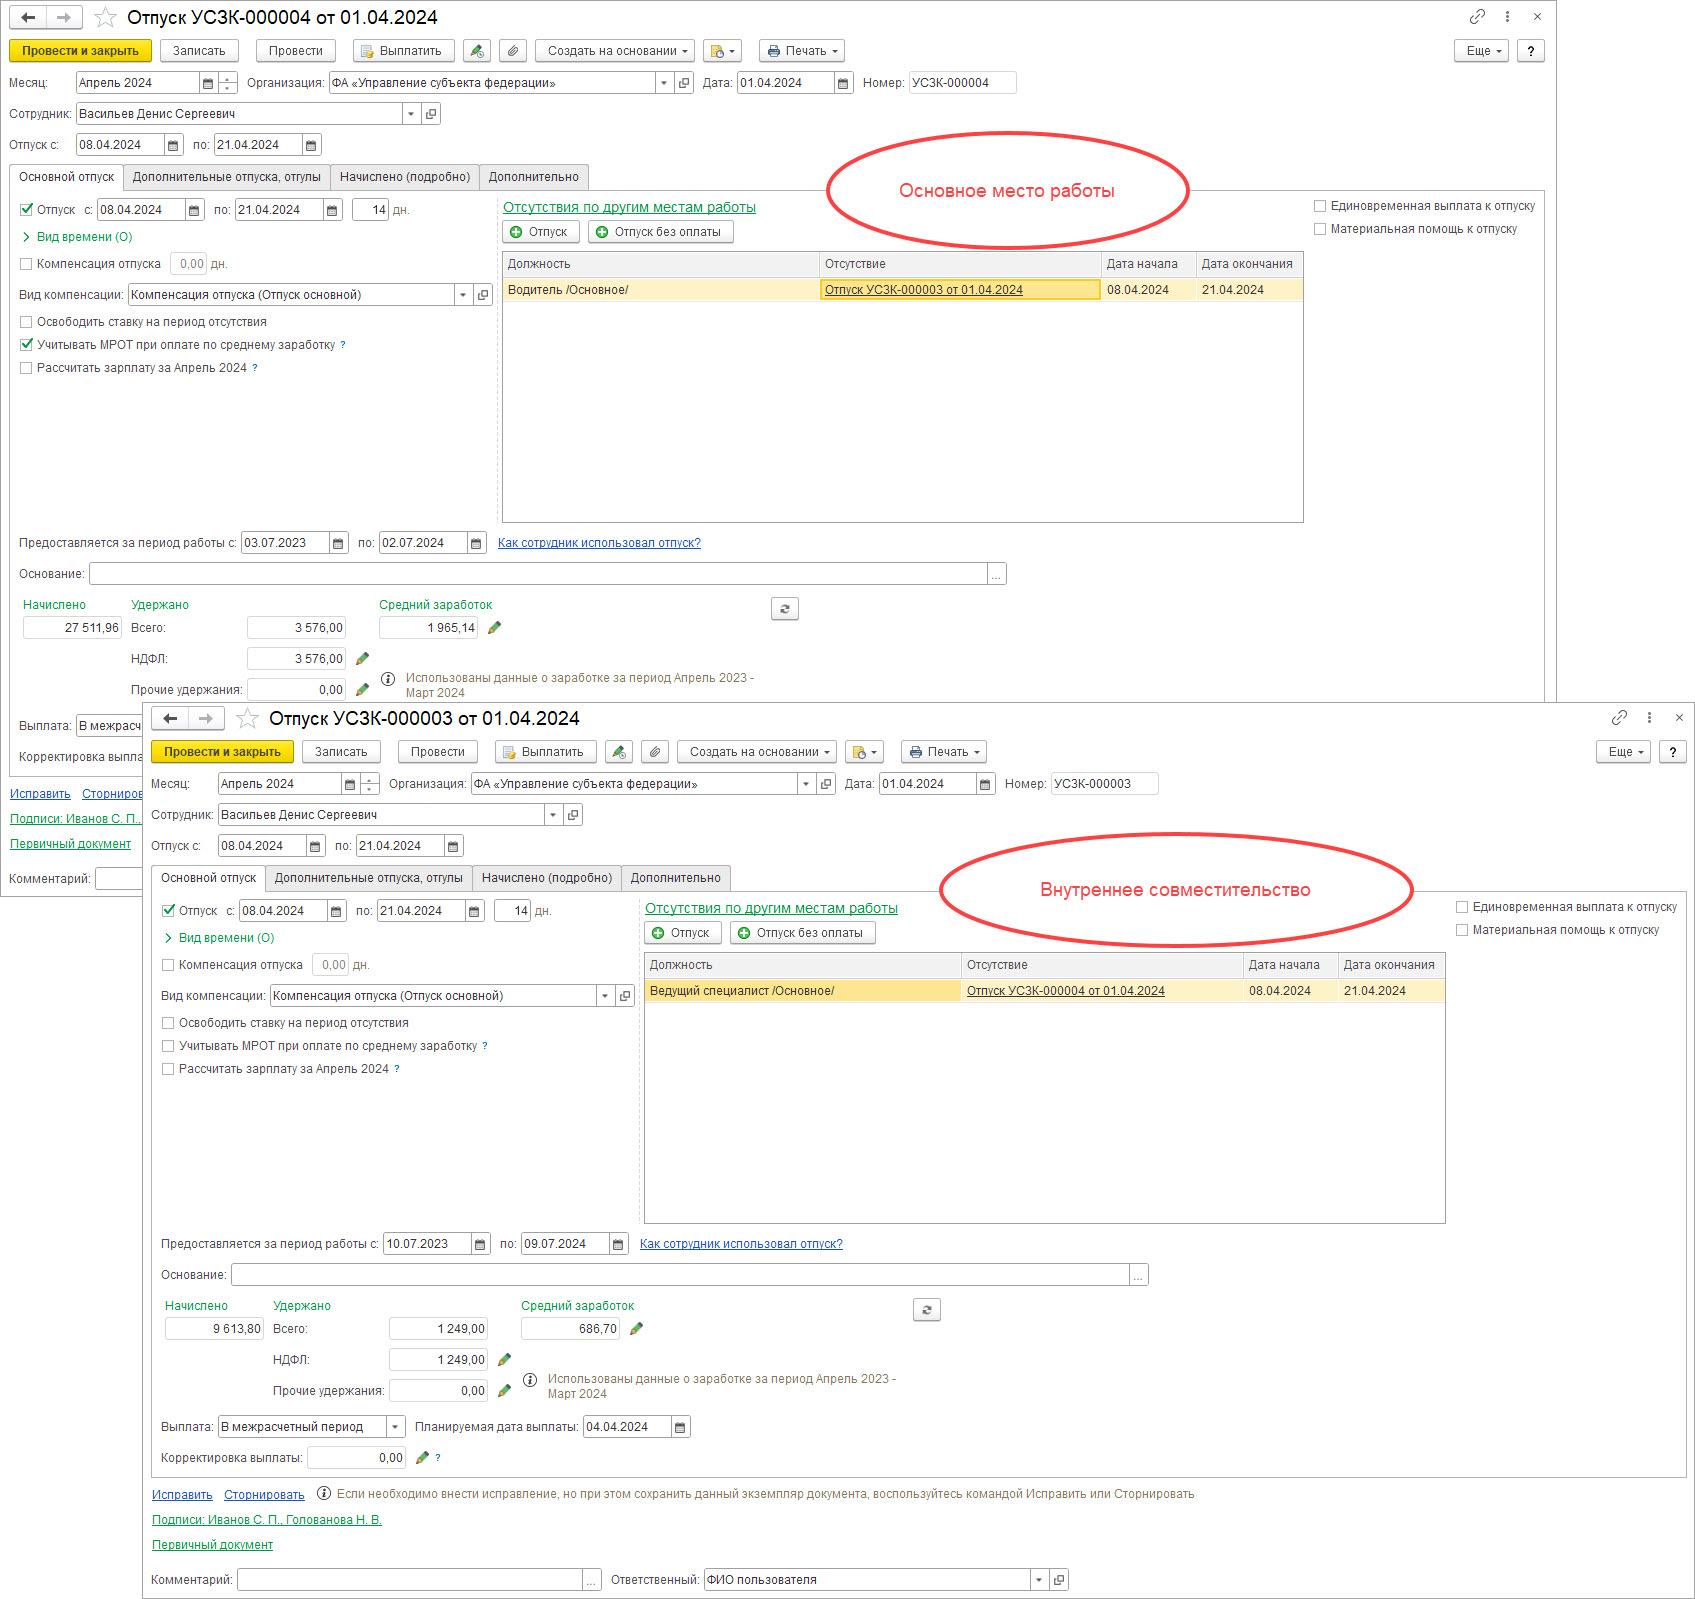1695x1599 pixels.
Task: Expand Вид времени (О) in top window
Action: [x=78, y=237]
